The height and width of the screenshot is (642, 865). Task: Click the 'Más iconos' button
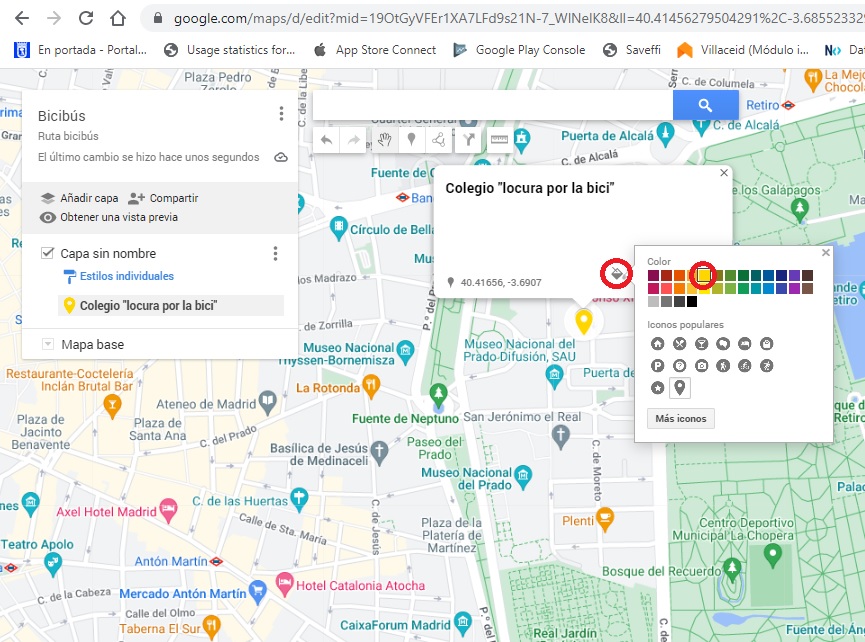point(681,419)
